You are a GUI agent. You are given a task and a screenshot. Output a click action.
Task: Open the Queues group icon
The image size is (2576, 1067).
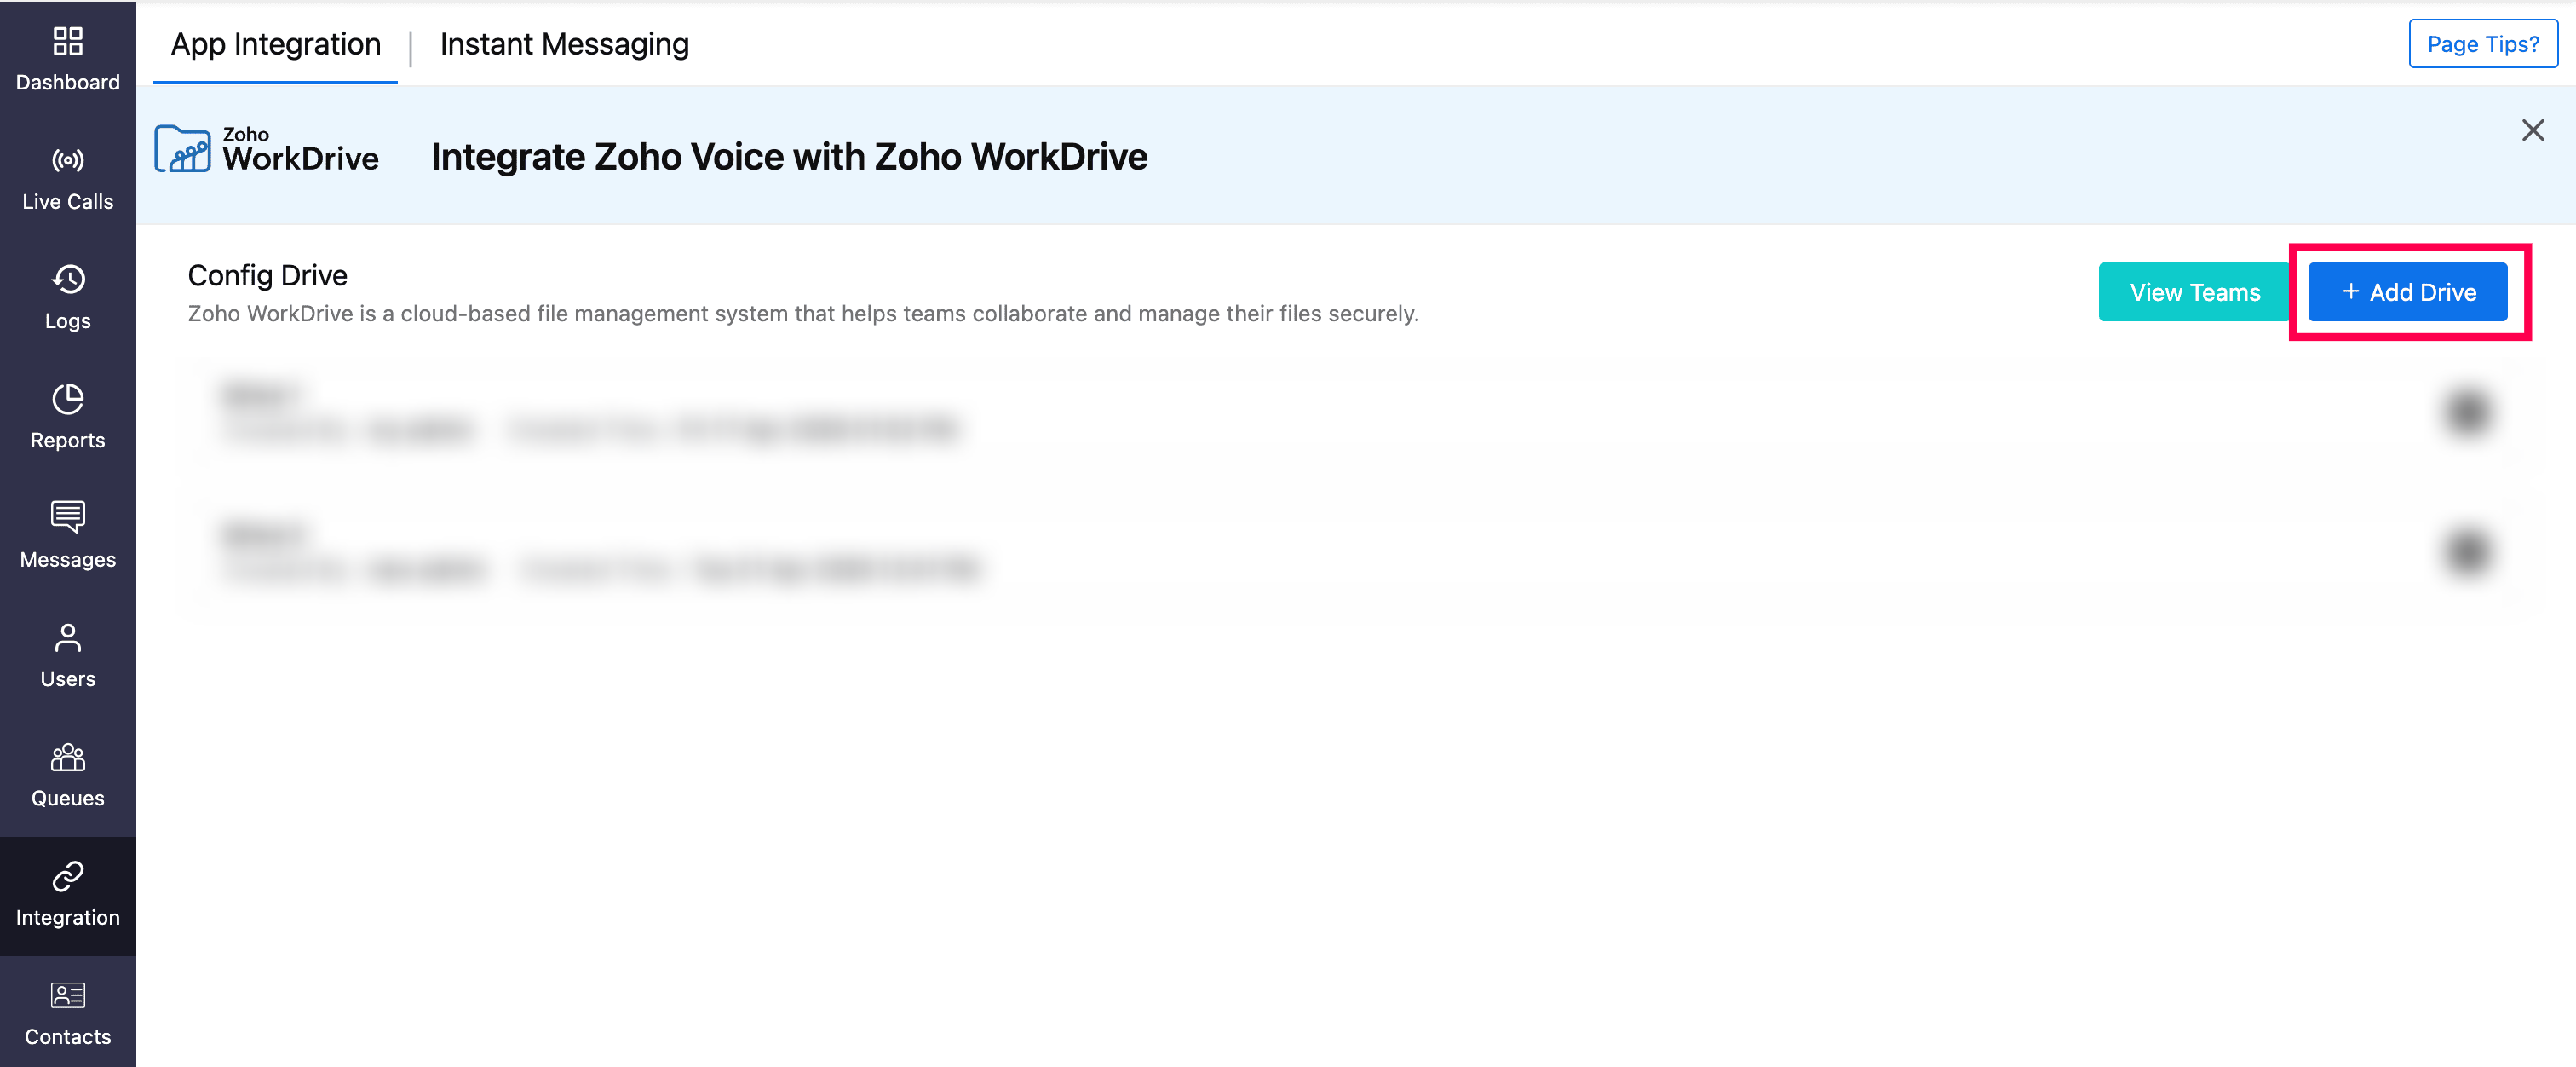pos(68,757)
